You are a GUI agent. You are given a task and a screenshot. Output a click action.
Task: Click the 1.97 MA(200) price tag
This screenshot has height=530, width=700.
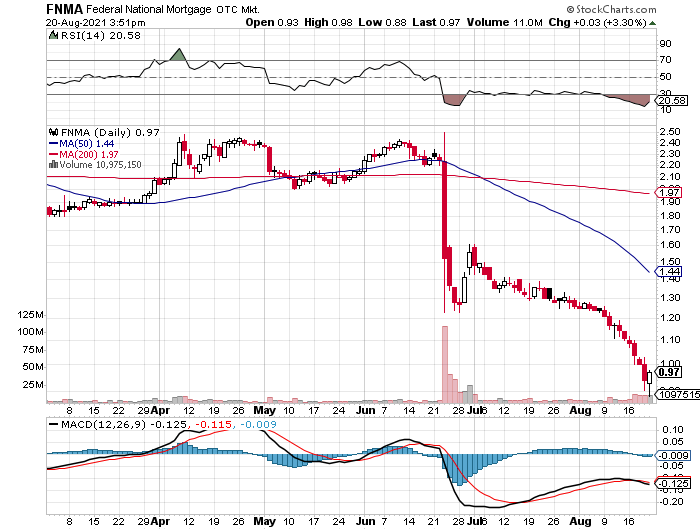point(668,192)
